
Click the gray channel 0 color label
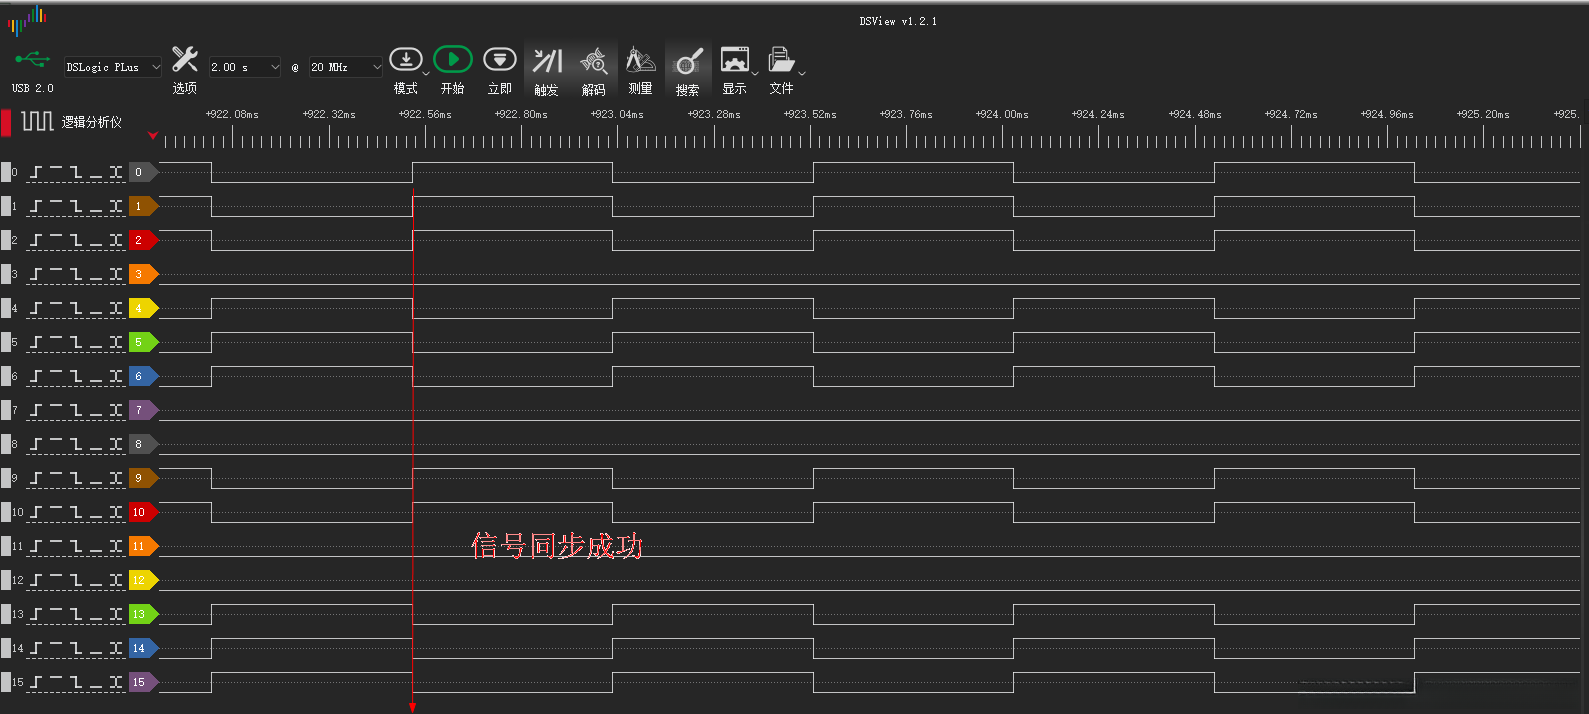click(x=143, y=172)
